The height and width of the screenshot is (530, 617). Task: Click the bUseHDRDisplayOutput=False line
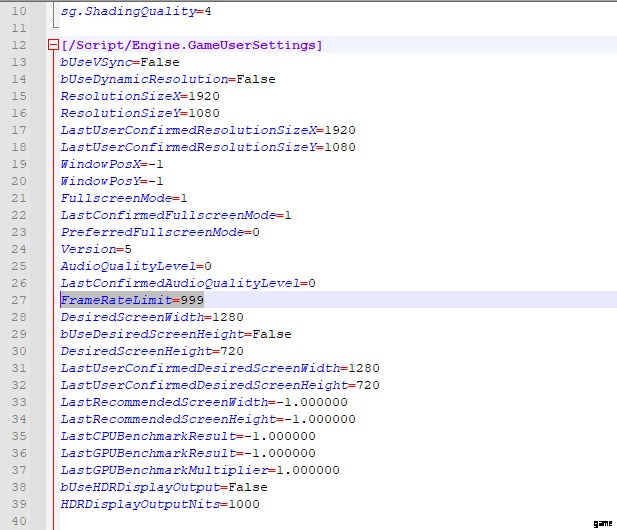pos(162,487)
